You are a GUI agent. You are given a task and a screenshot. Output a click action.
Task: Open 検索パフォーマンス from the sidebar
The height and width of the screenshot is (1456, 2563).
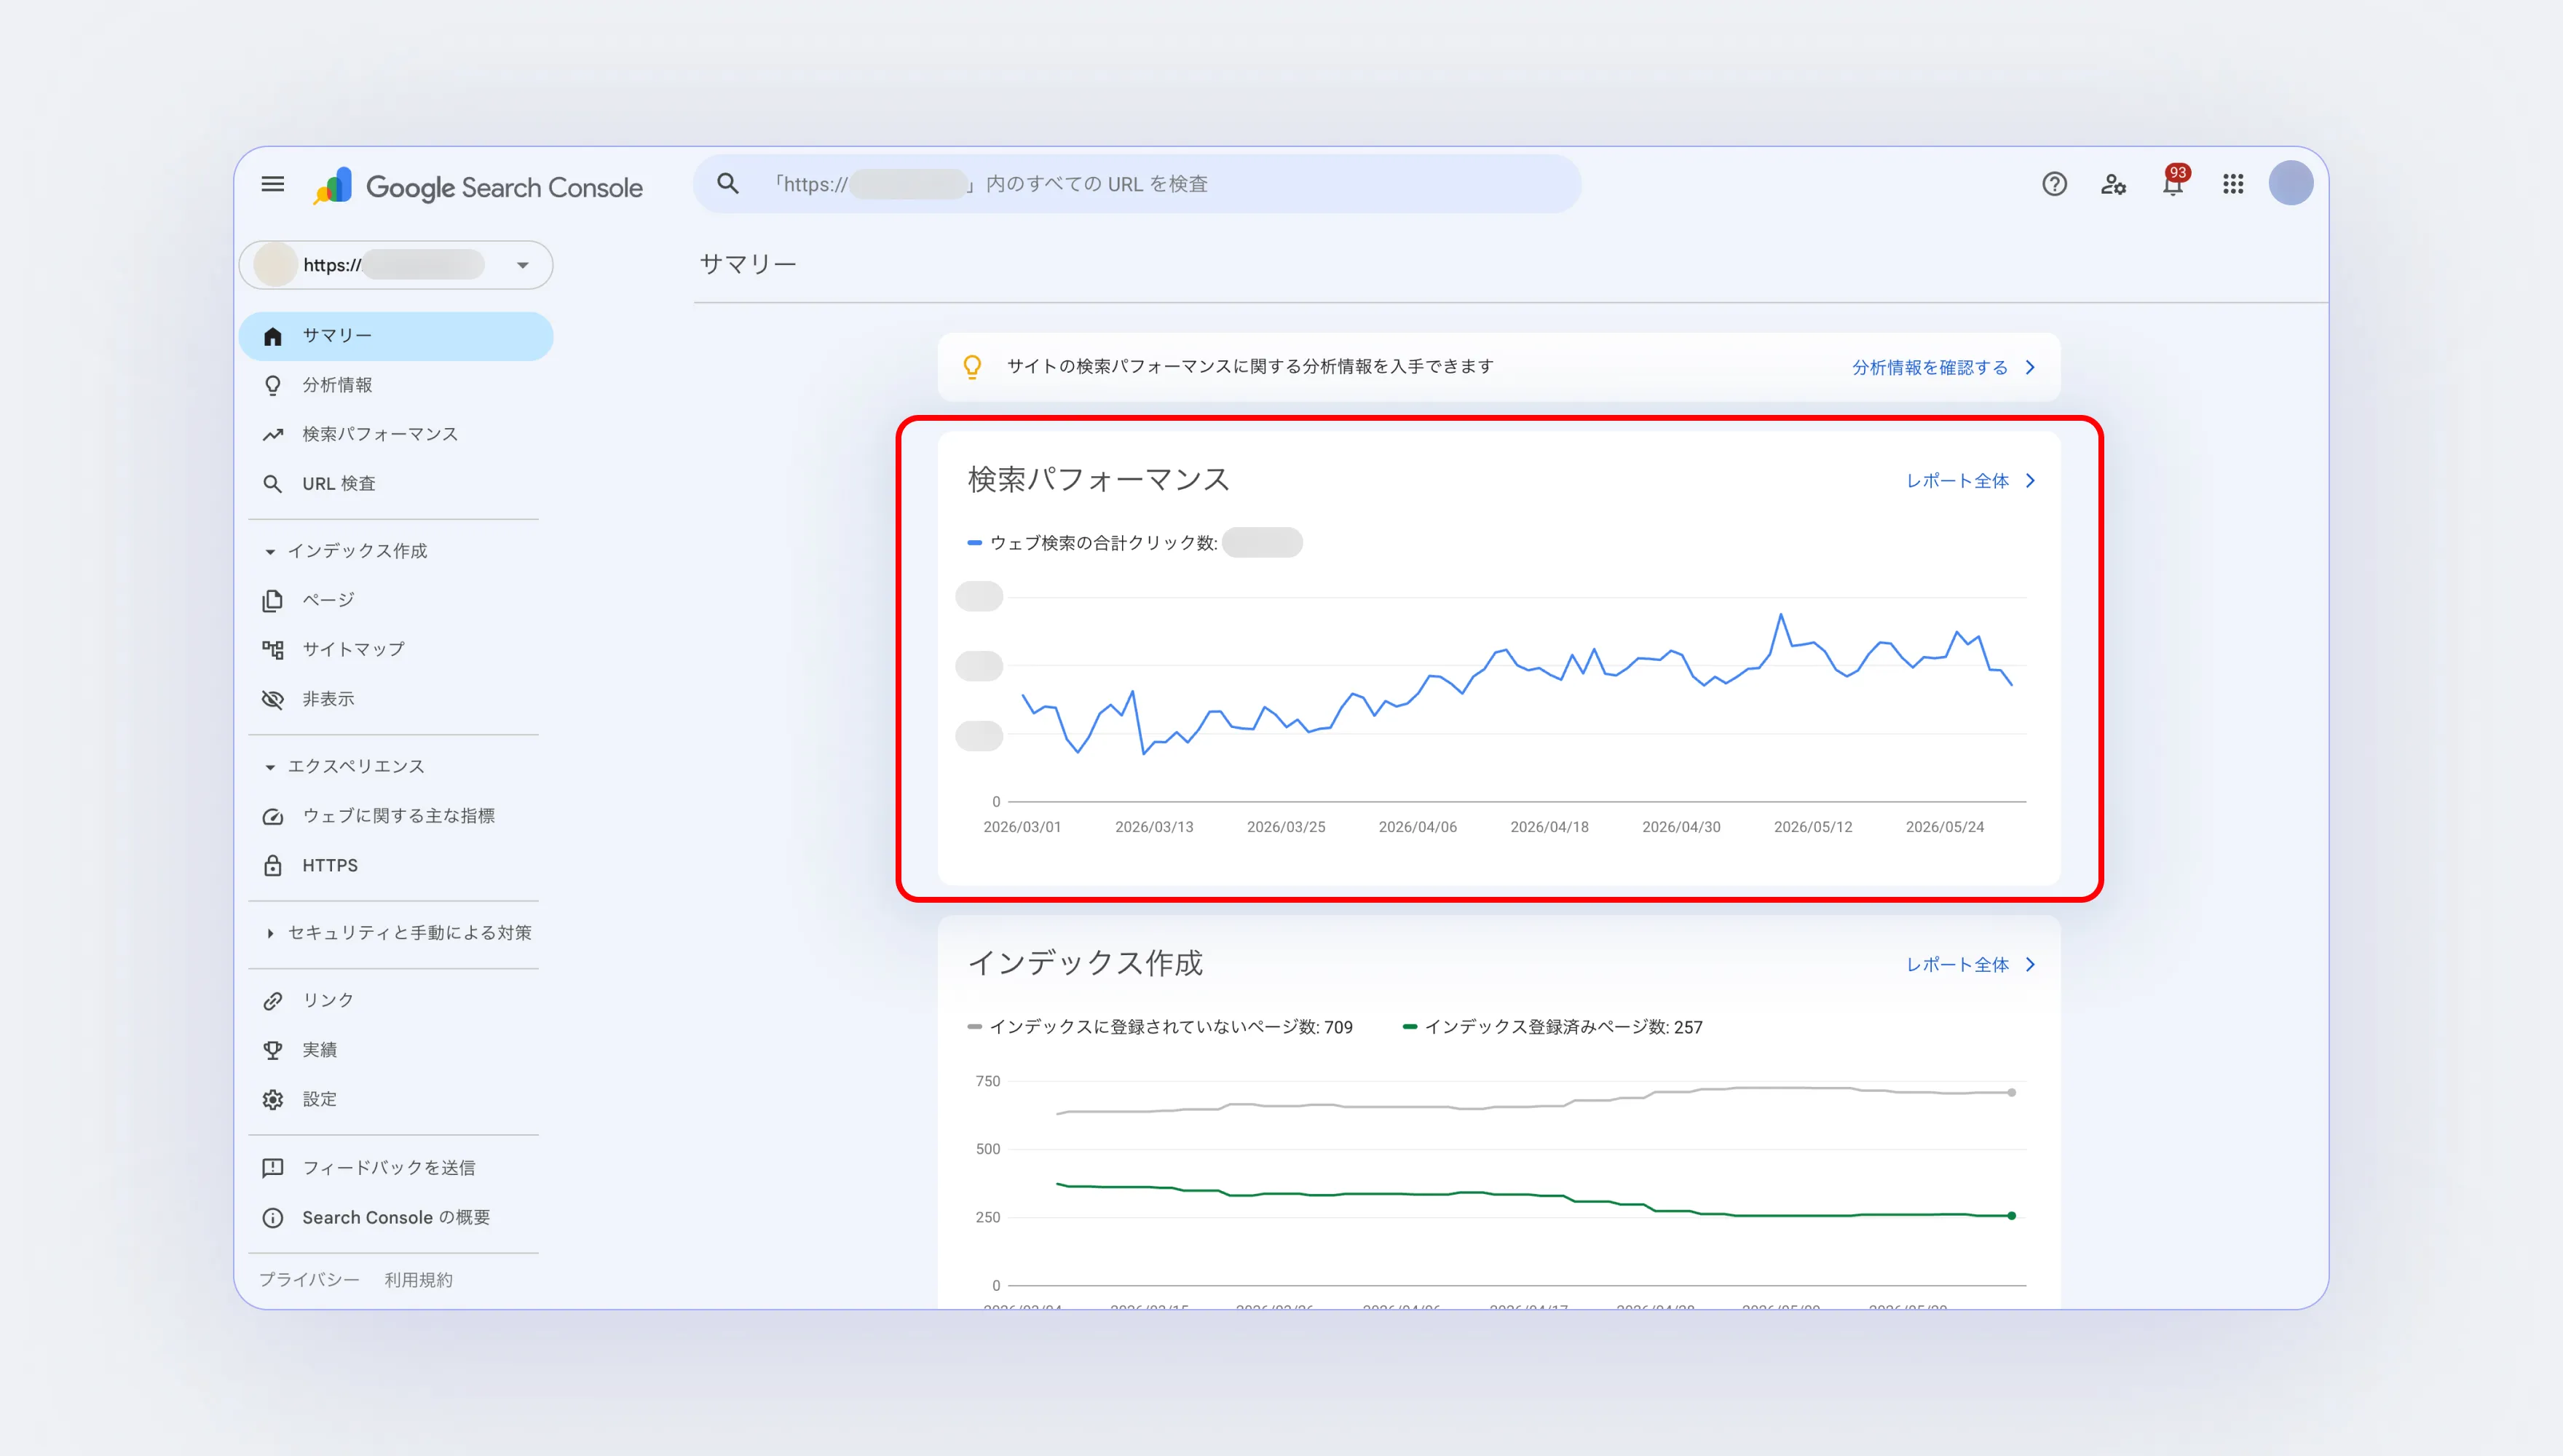coord(396,434)
